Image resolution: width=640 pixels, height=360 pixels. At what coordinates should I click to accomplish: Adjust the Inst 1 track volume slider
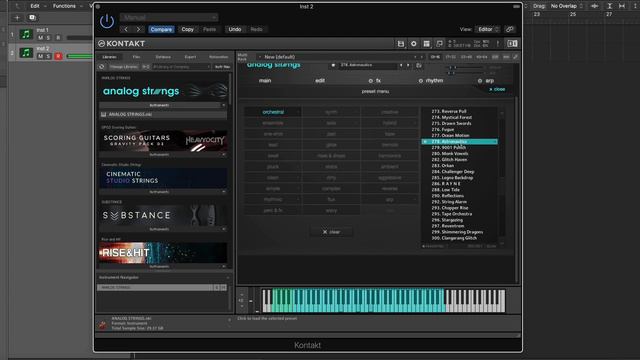click(x=80, y=38)
